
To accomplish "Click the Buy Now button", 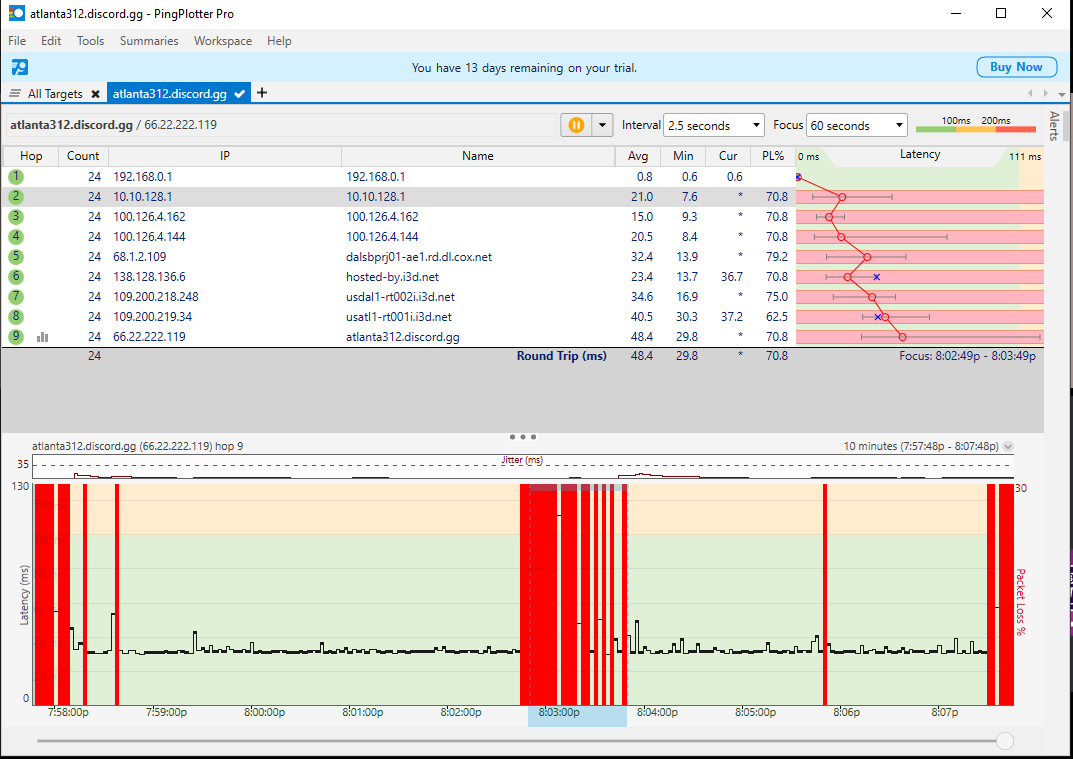I will [1015, 67].
